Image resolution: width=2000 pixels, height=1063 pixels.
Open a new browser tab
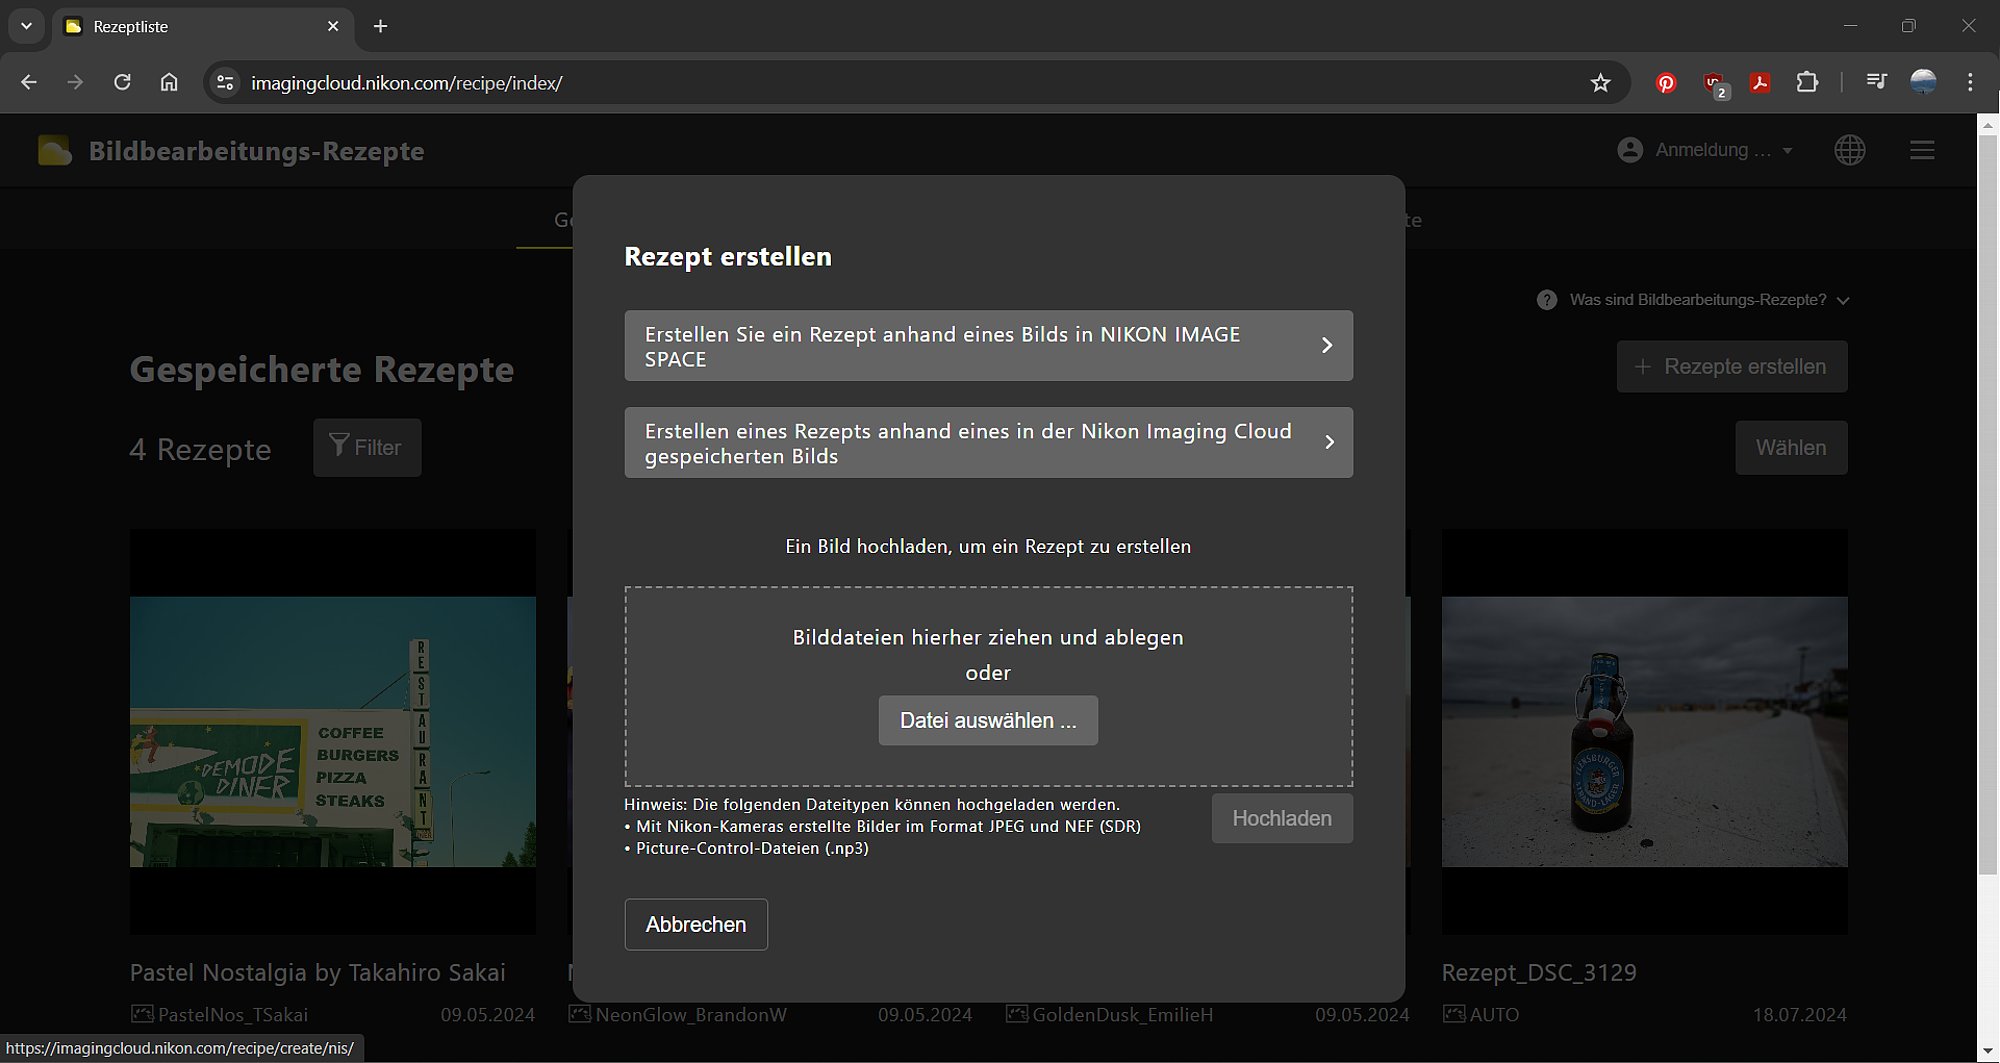(x=380, y=26)
